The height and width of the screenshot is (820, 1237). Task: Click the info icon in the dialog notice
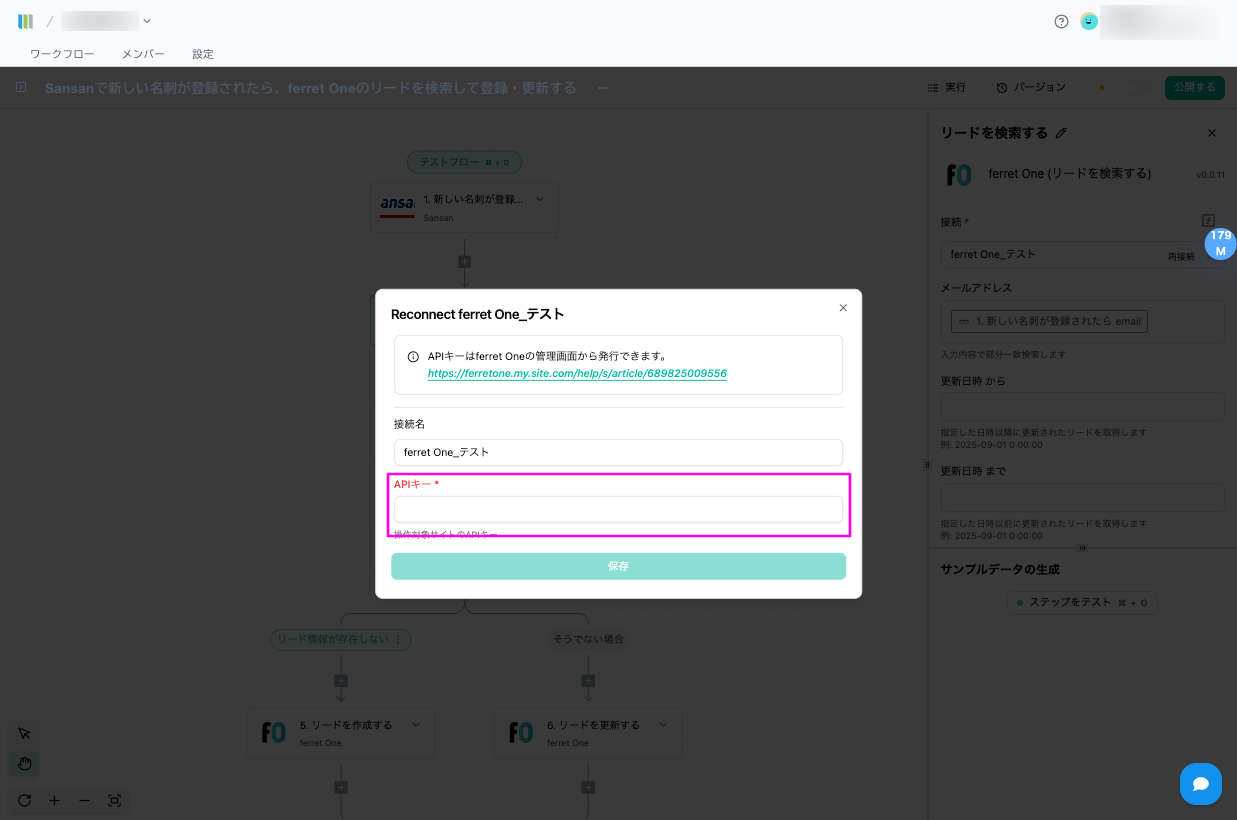pyautogui.click(x=413, y=356)
